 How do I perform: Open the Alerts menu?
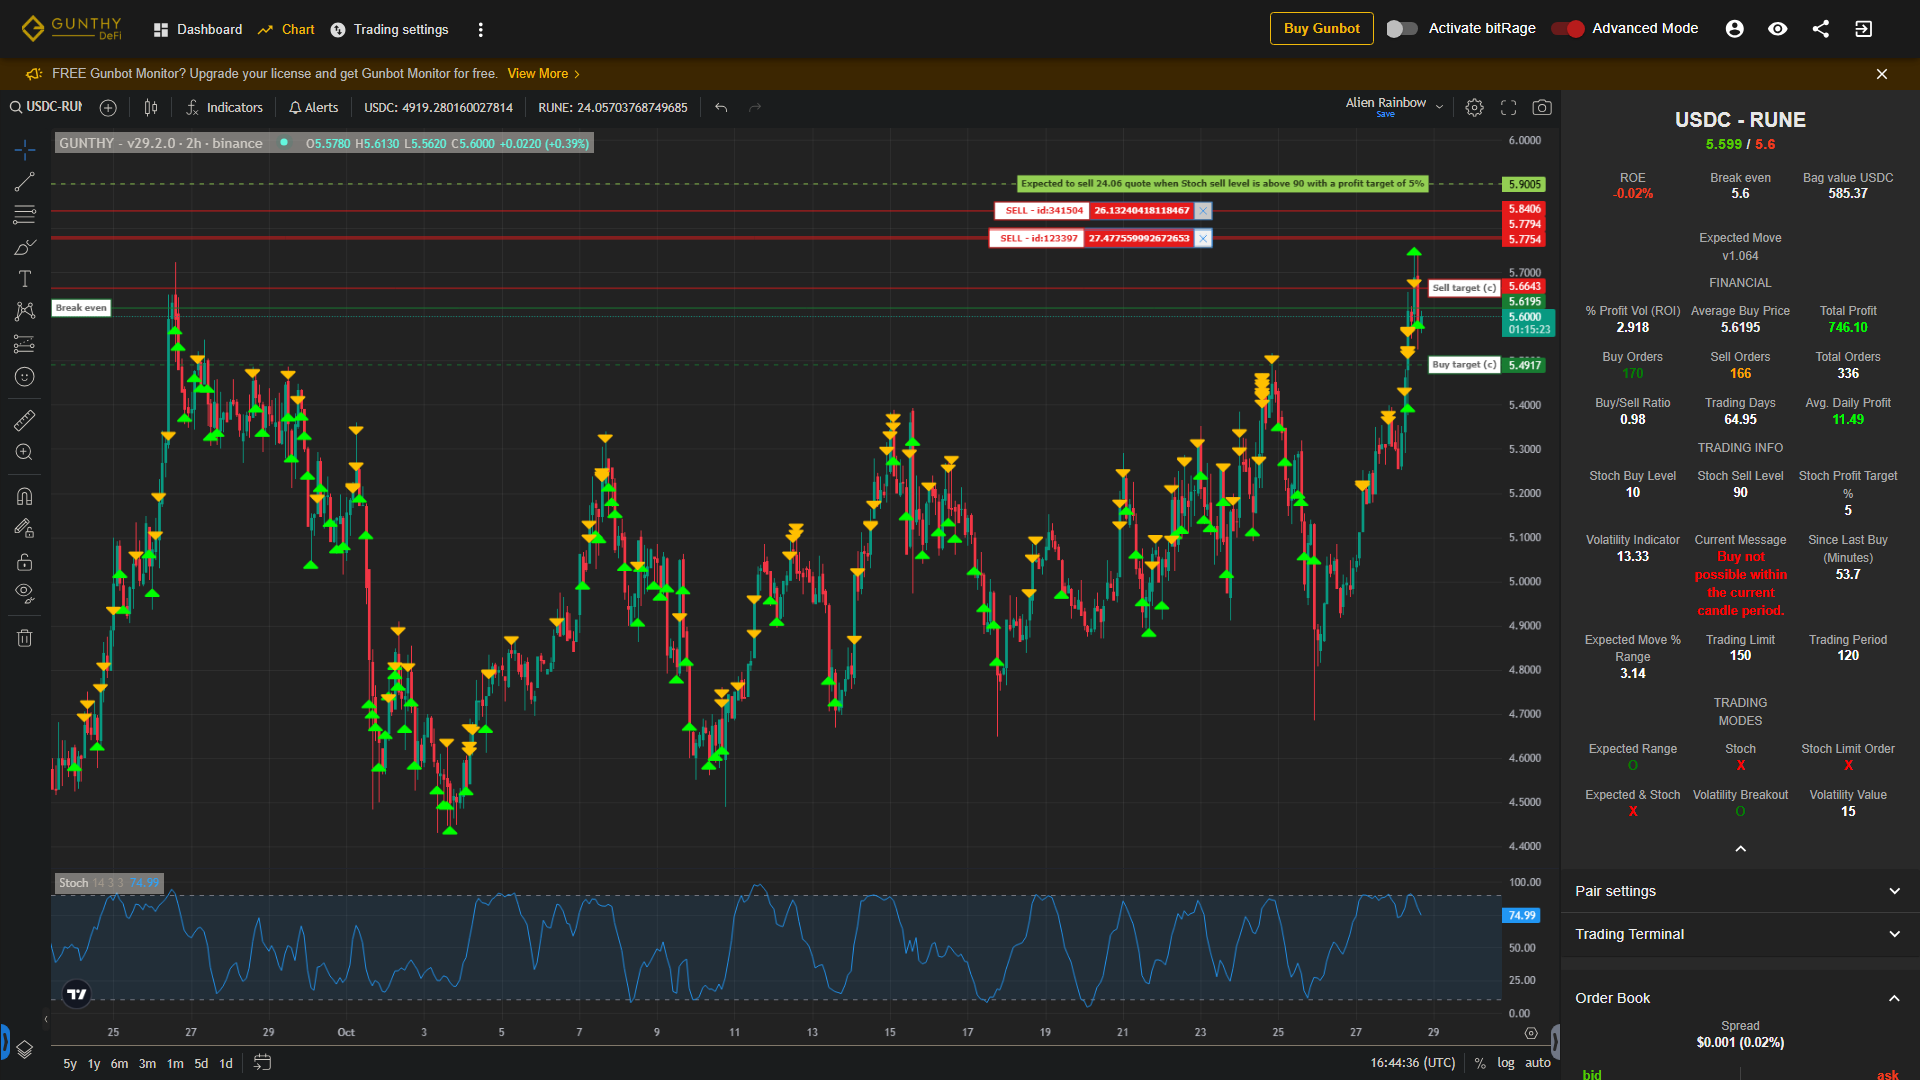pos(314,108)
